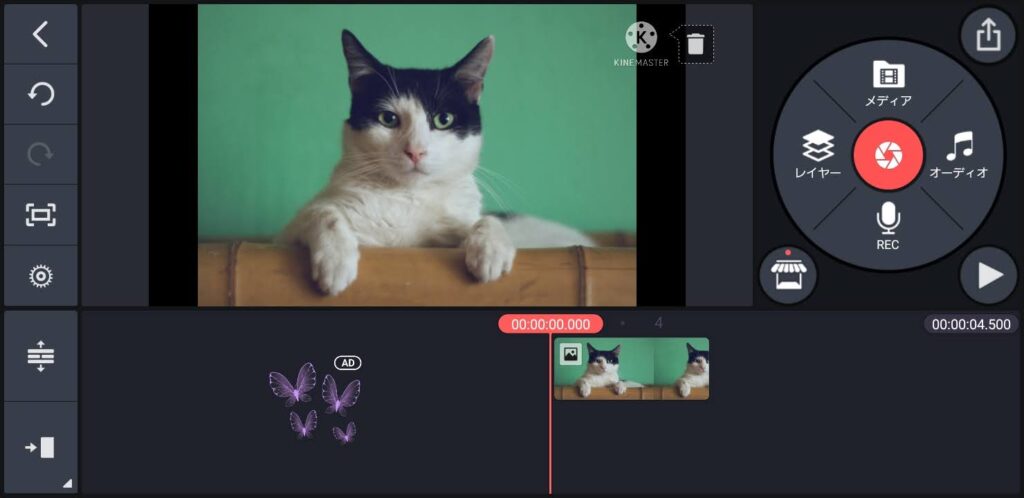Expand the timeline track height

pyautogui.click(x=40, y=356)
